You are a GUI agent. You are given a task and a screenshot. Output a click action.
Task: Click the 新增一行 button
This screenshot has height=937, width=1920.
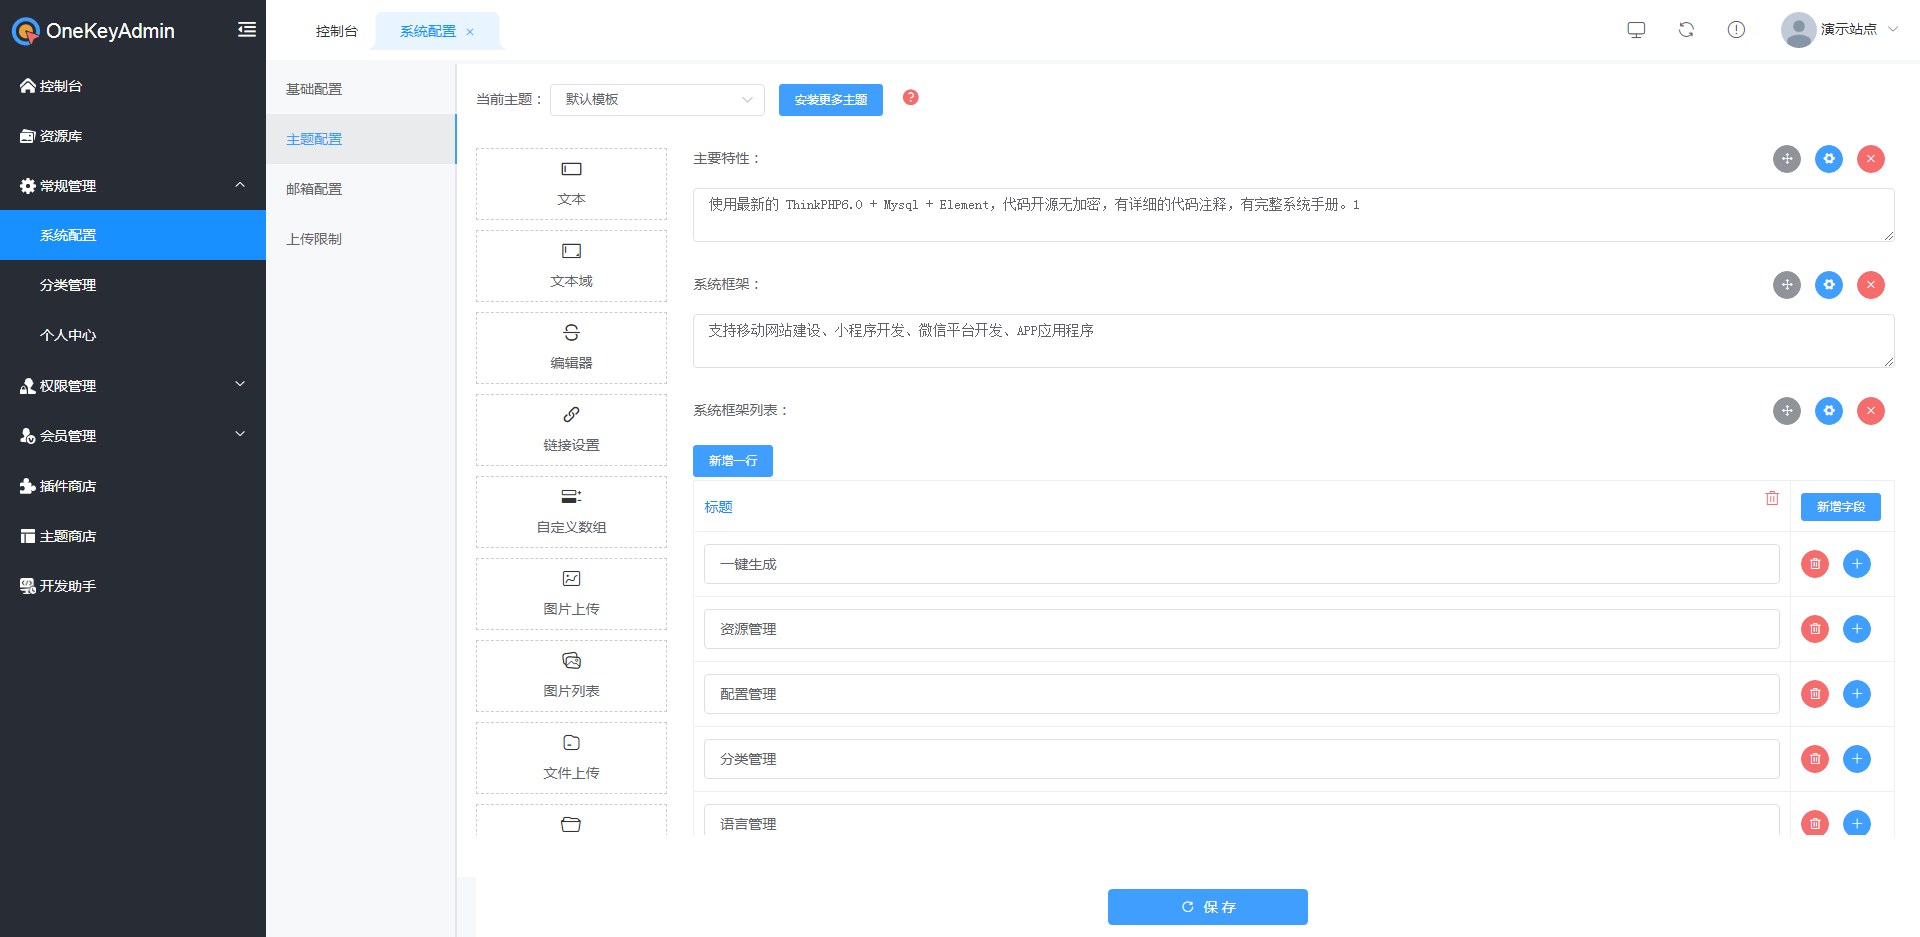click(x=733, y=461)
